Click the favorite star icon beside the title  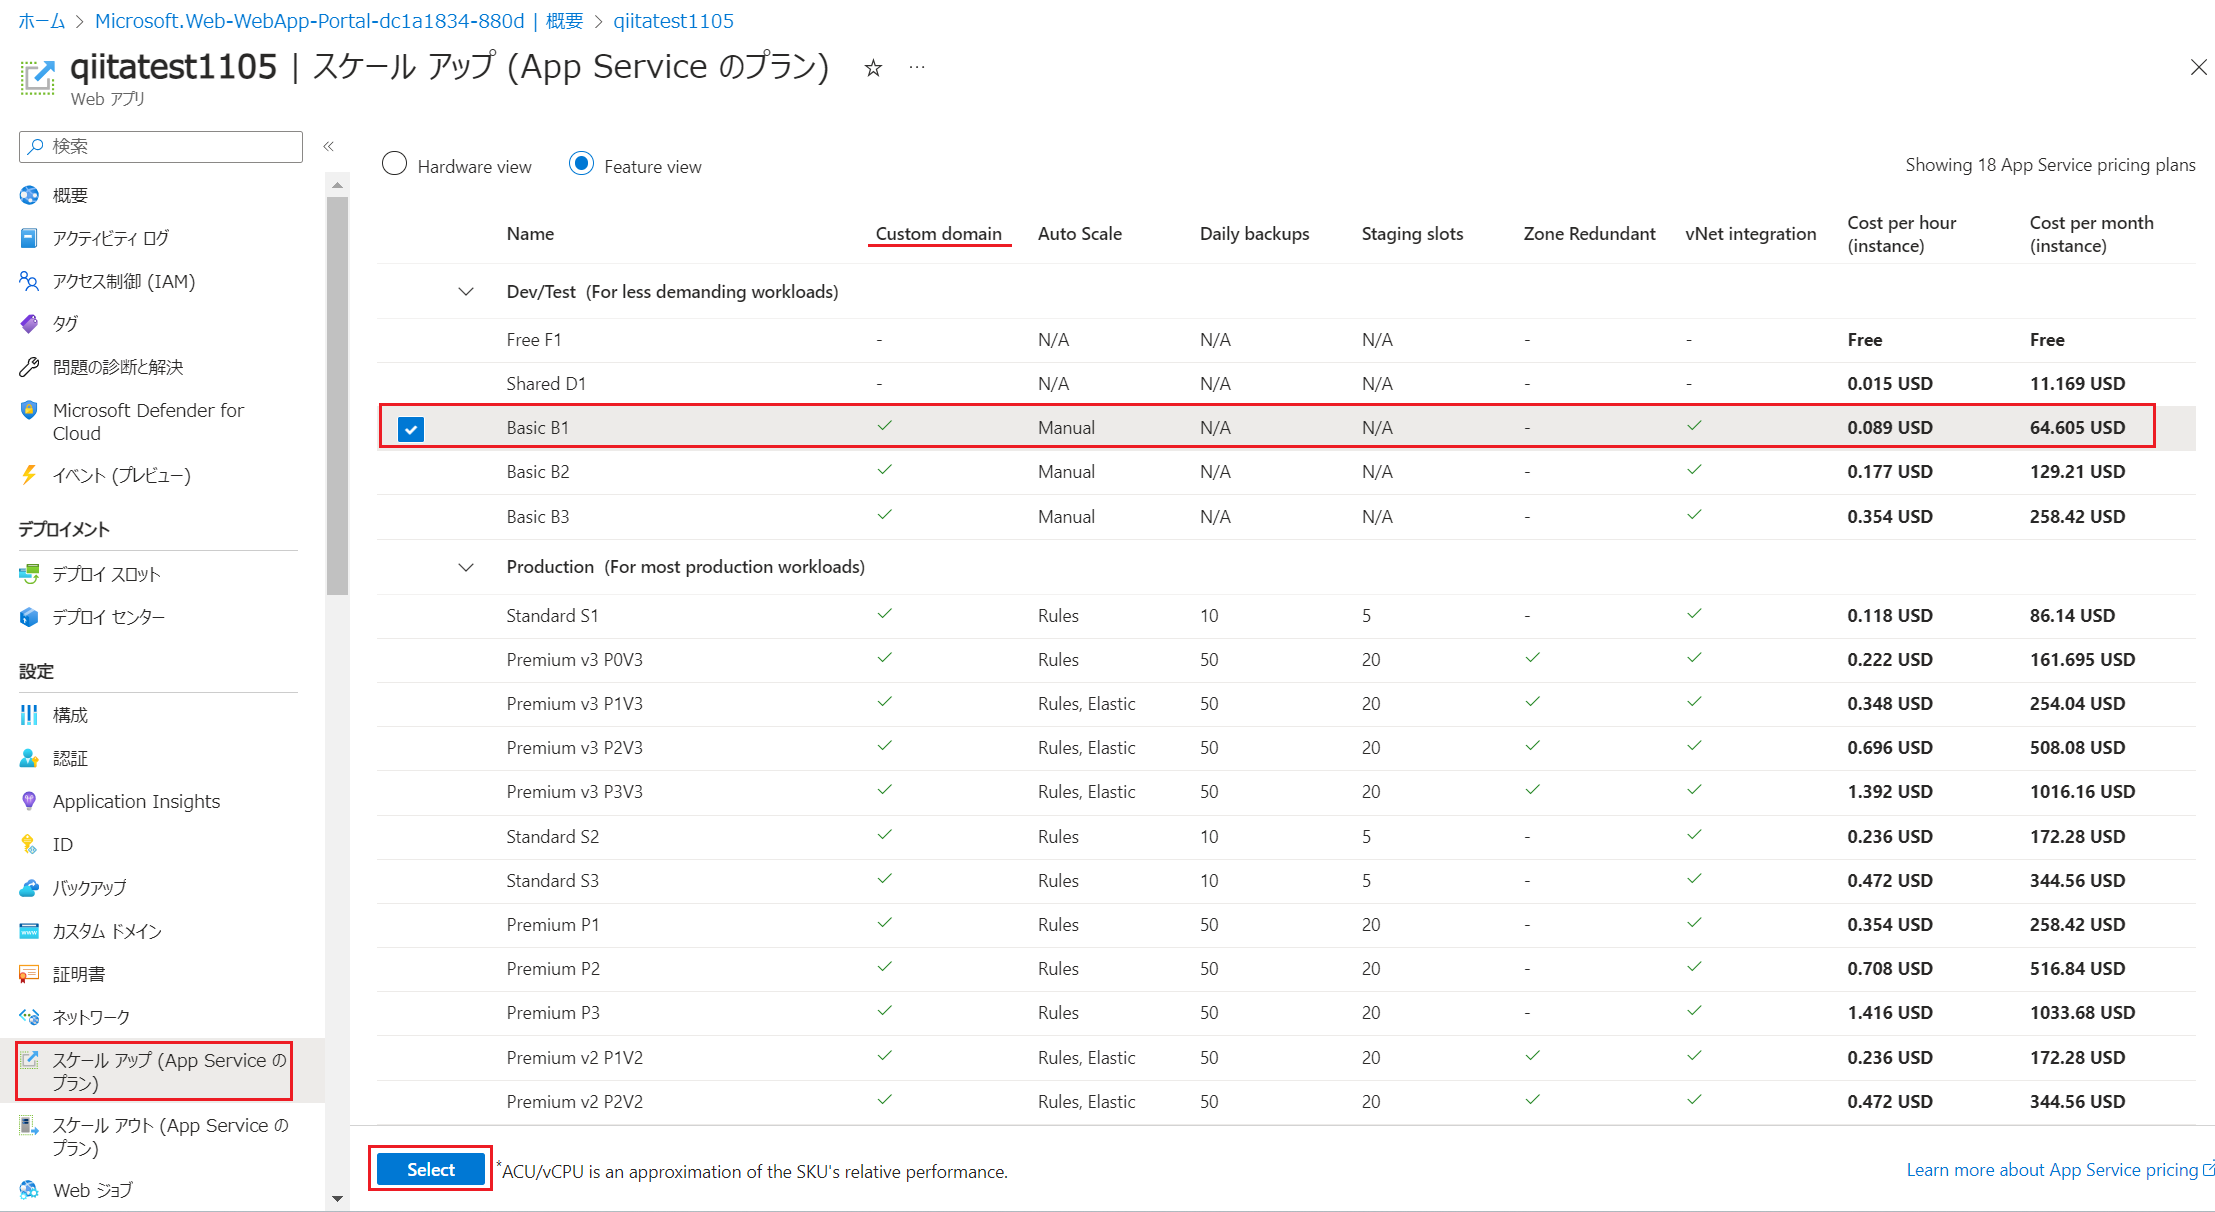873,68
